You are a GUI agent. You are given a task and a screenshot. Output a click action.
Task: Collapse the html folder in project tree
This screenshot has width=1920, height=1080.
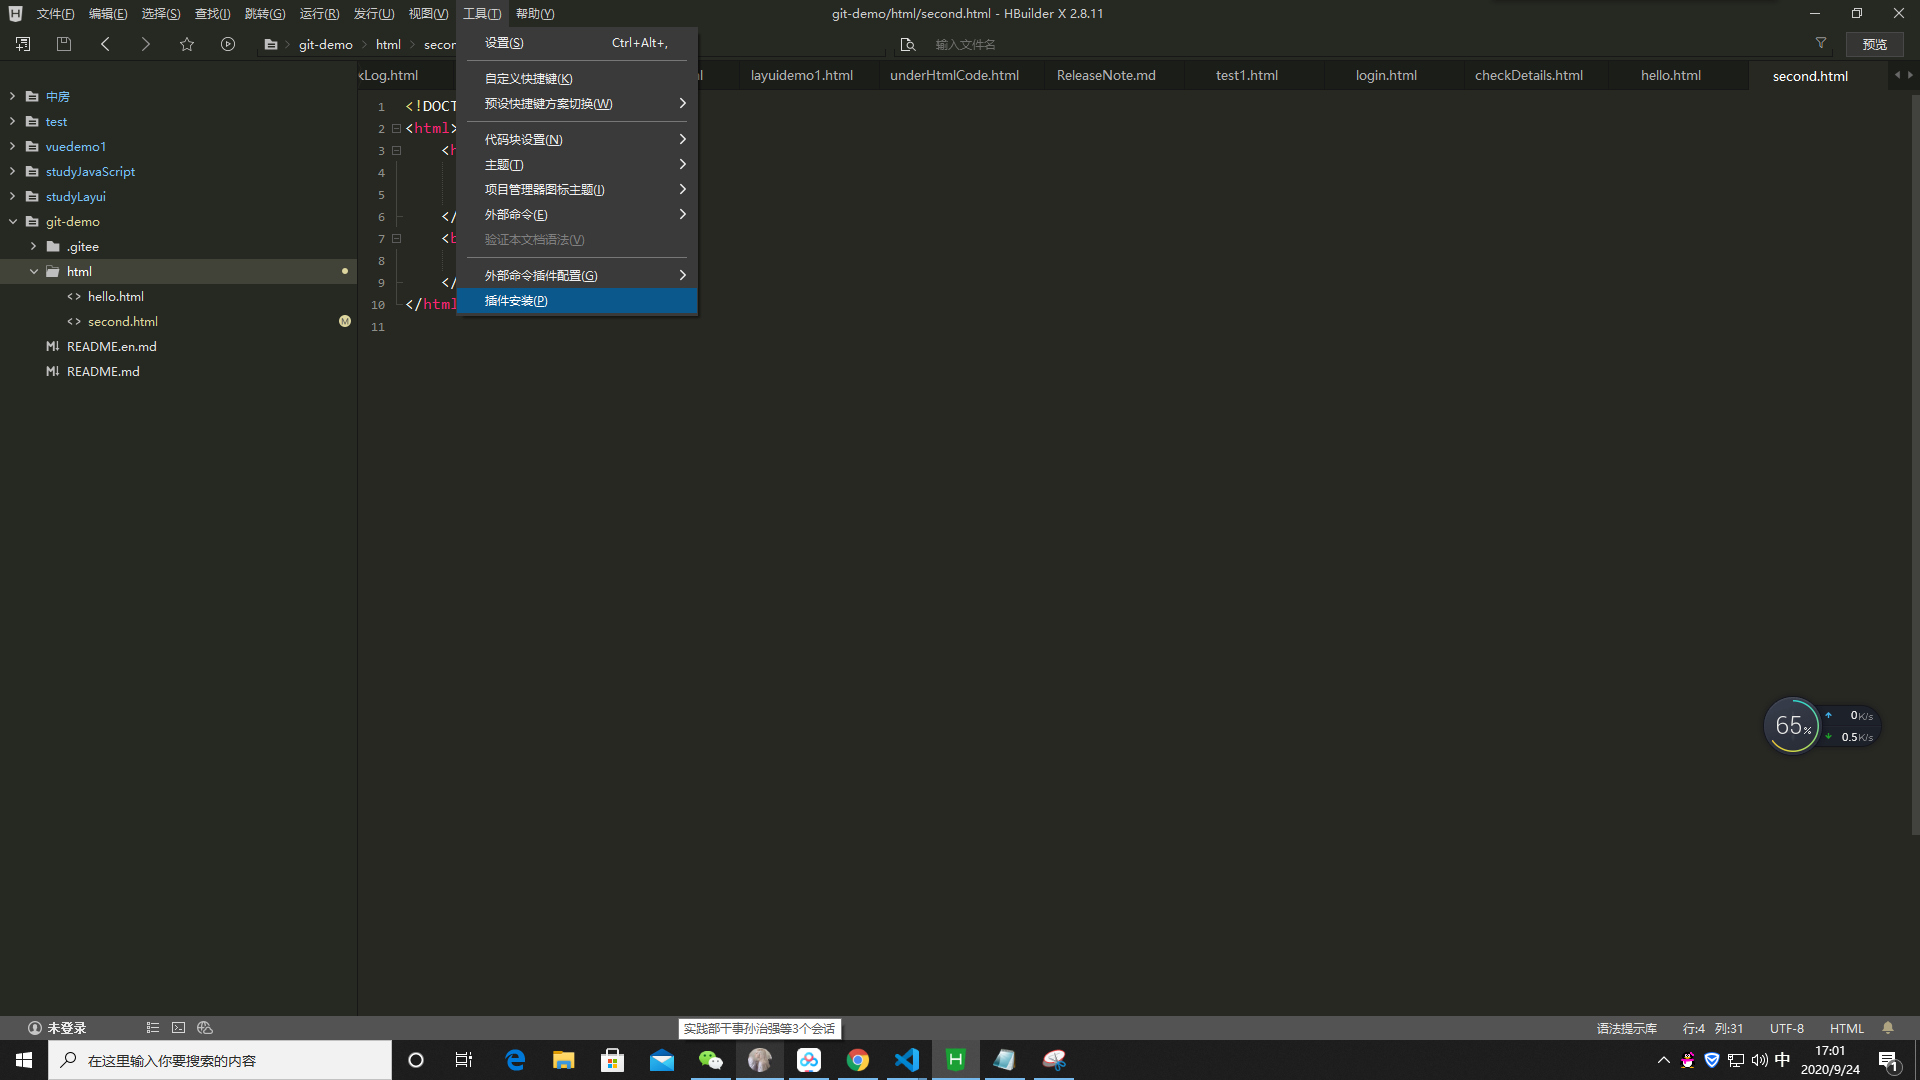(34, 272)
